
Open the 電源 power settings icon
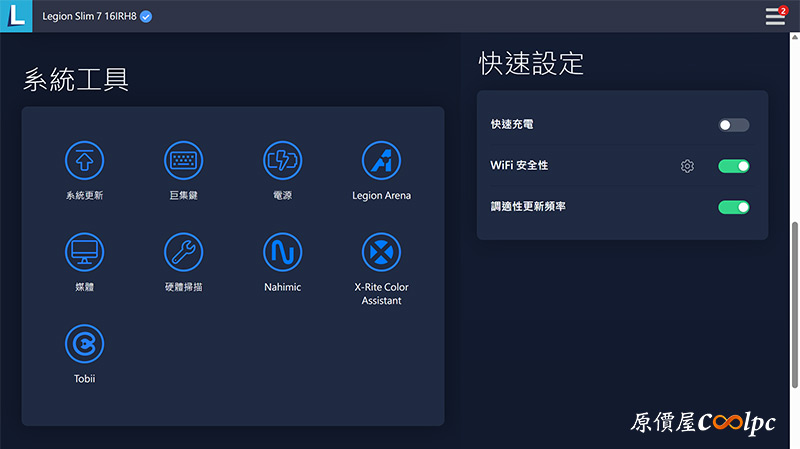(x=282, y=160)
